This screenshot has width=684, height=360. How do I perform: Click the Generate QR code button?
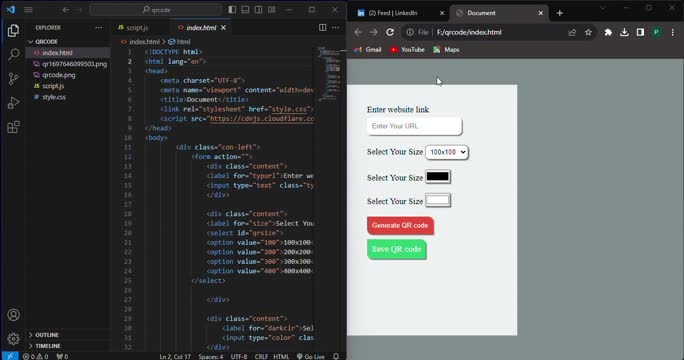[400, 226]
